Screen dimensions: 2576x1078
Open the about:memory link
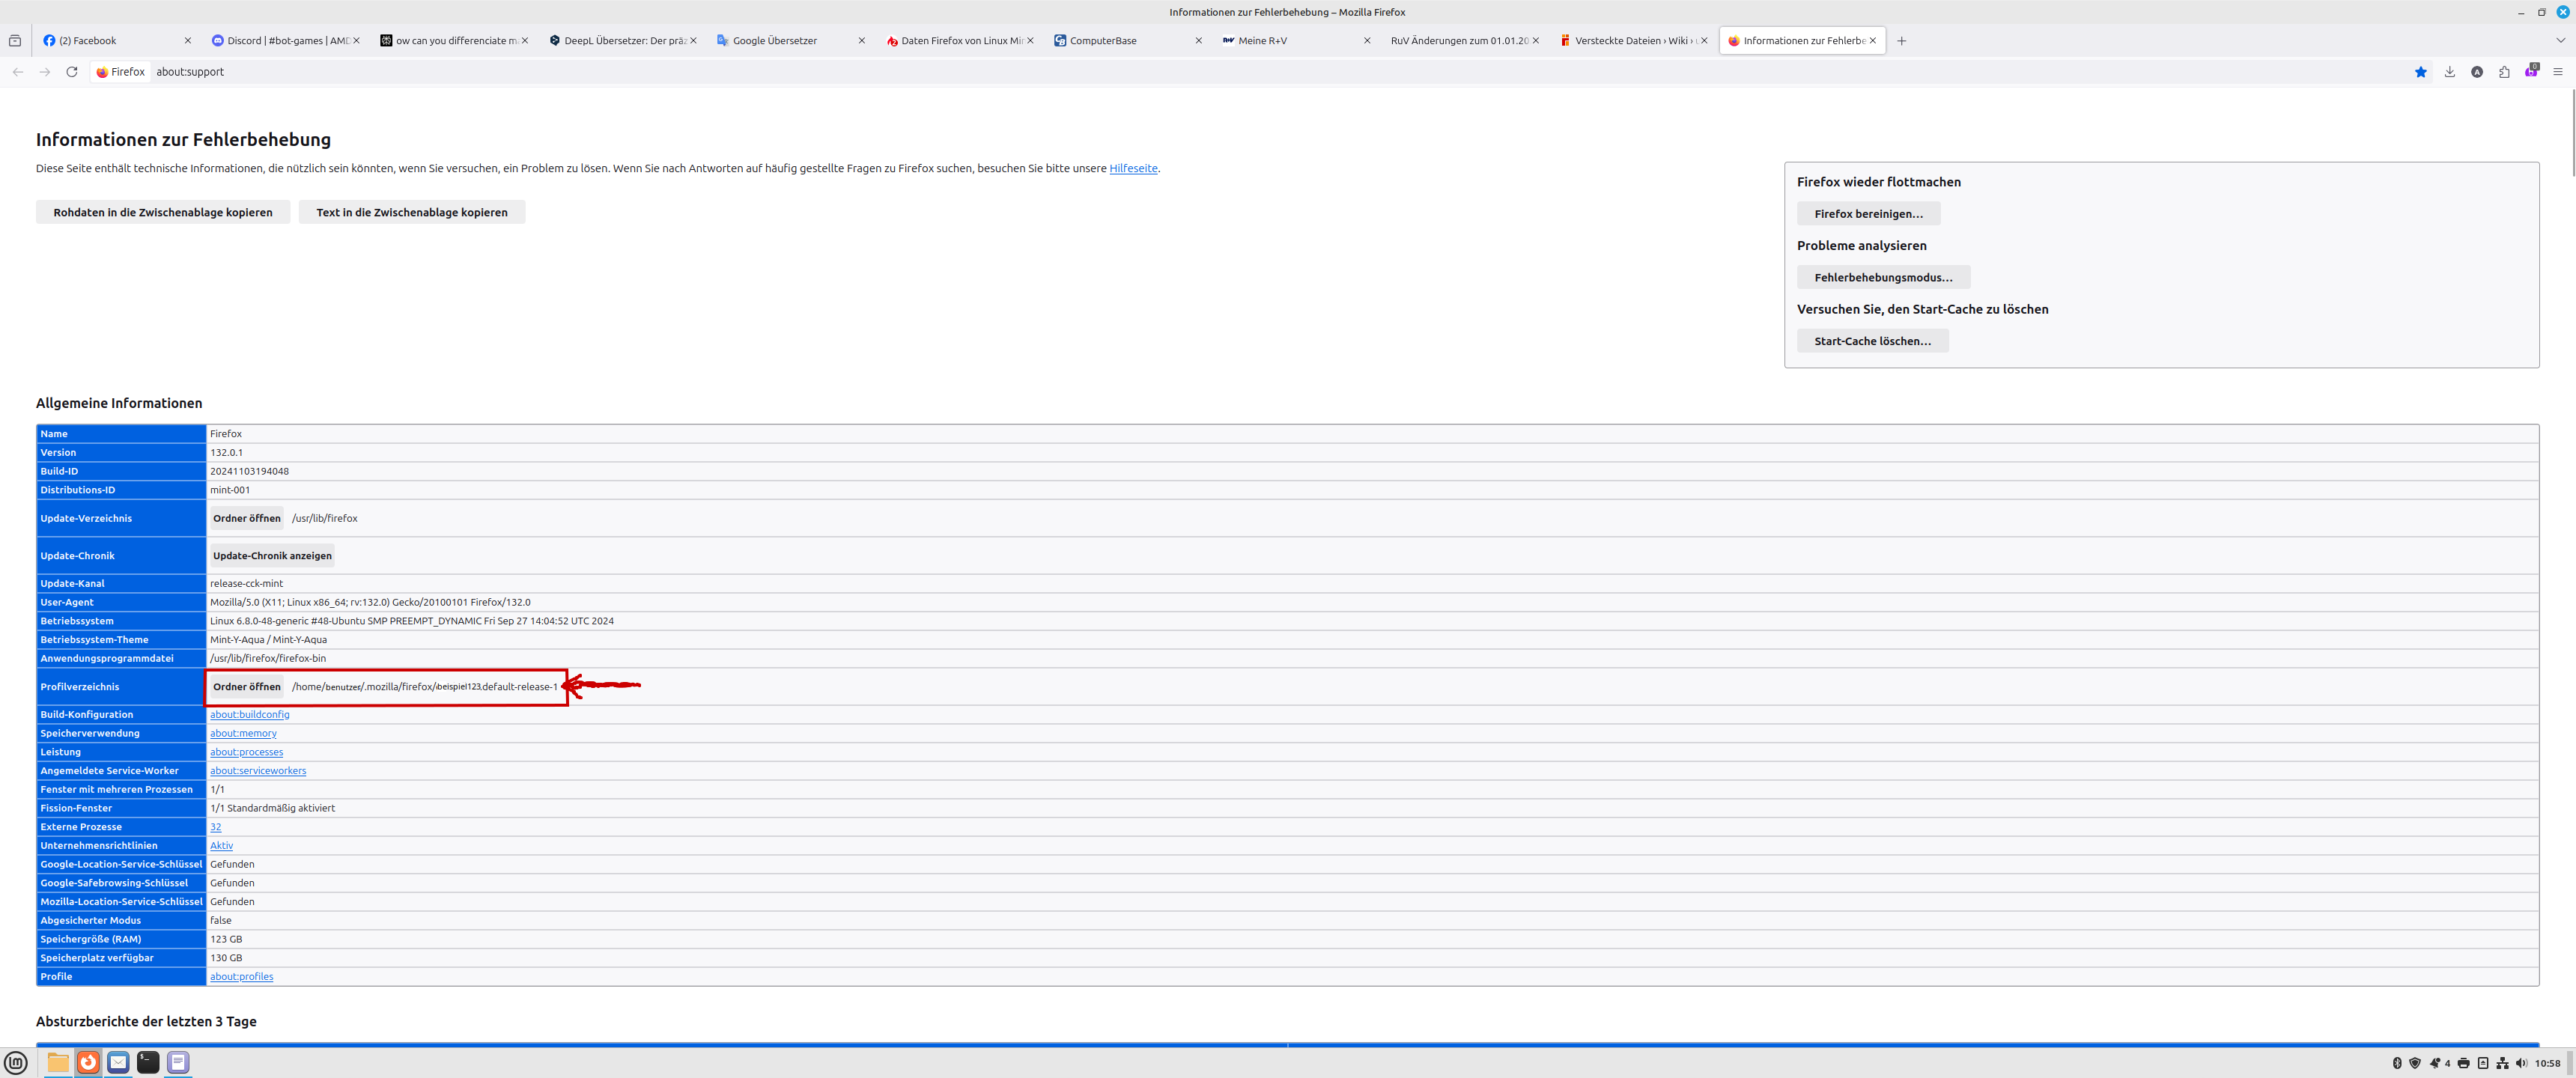243,733
